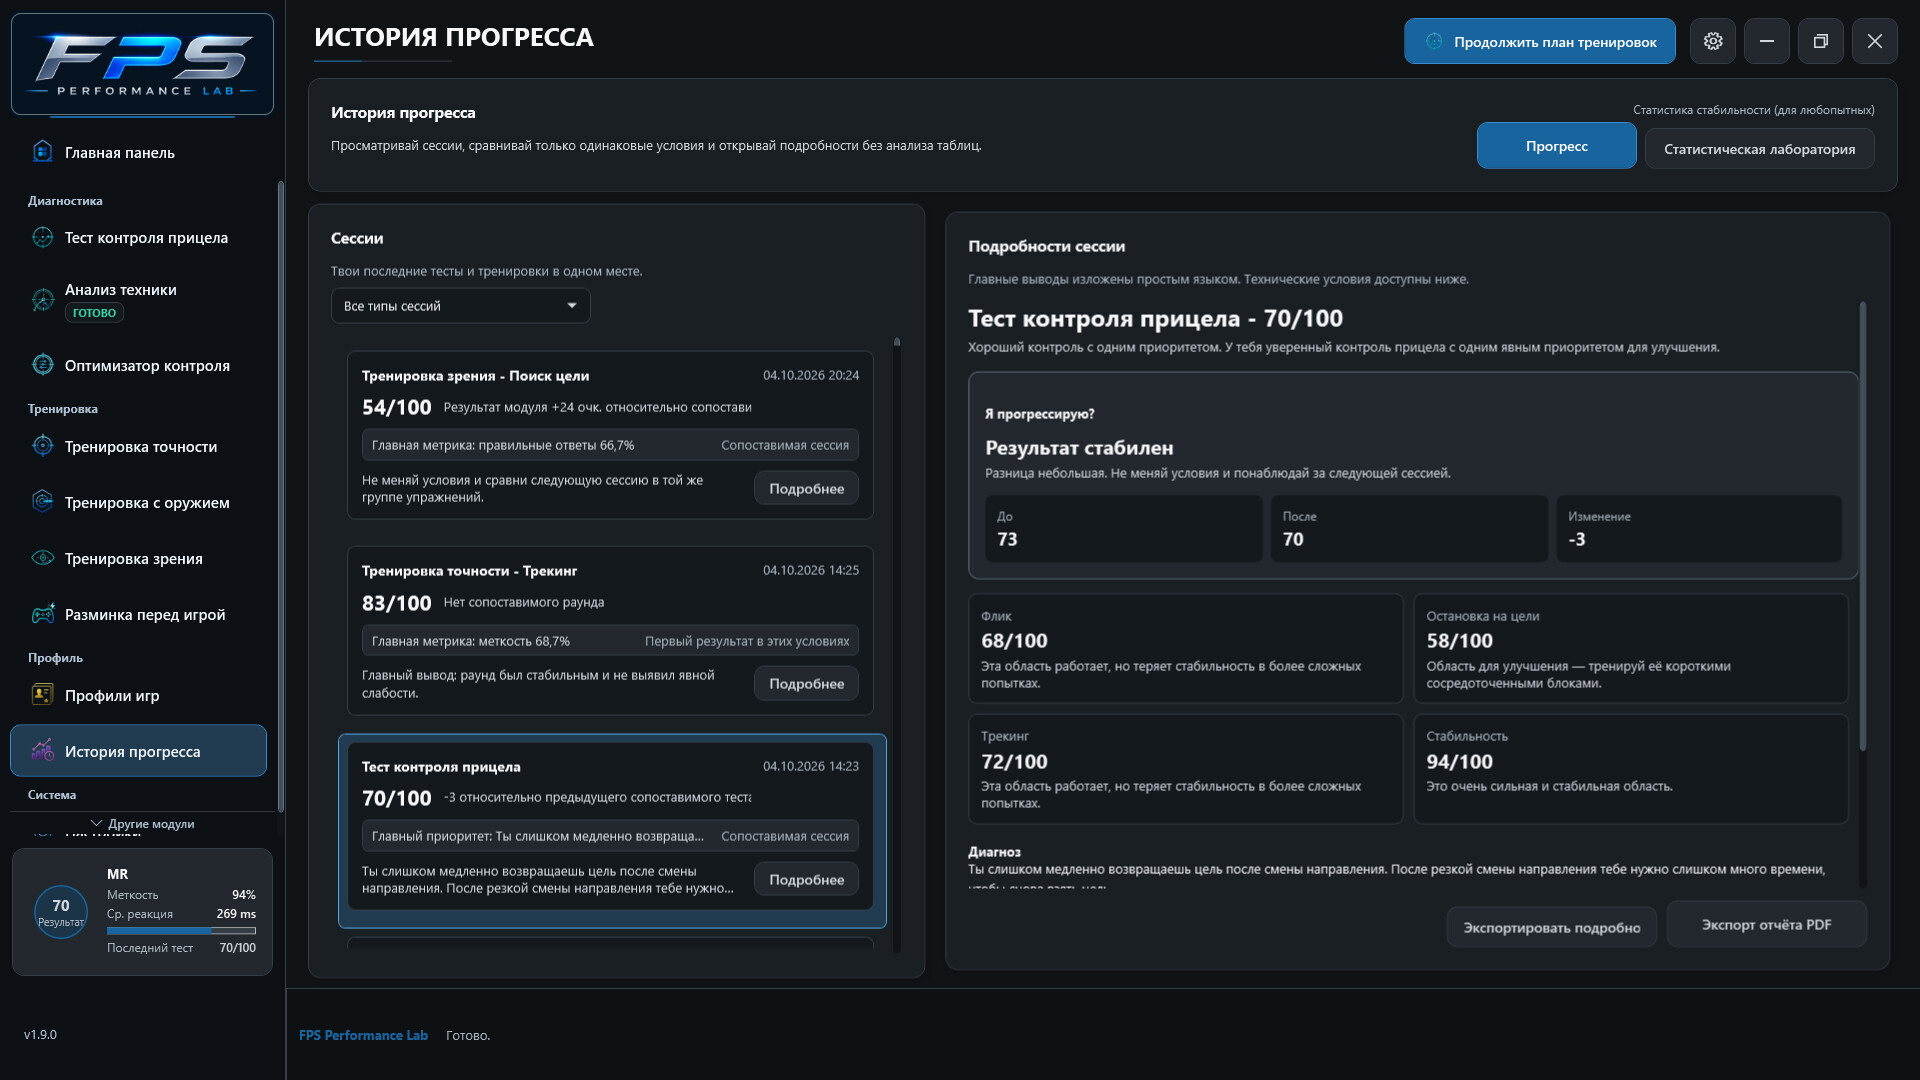The width and height of the screenshot is (1920, 1080).
Task: Click Подробнее on Тренировка точности - Трекинг session
Action: (x=806, y=684)
